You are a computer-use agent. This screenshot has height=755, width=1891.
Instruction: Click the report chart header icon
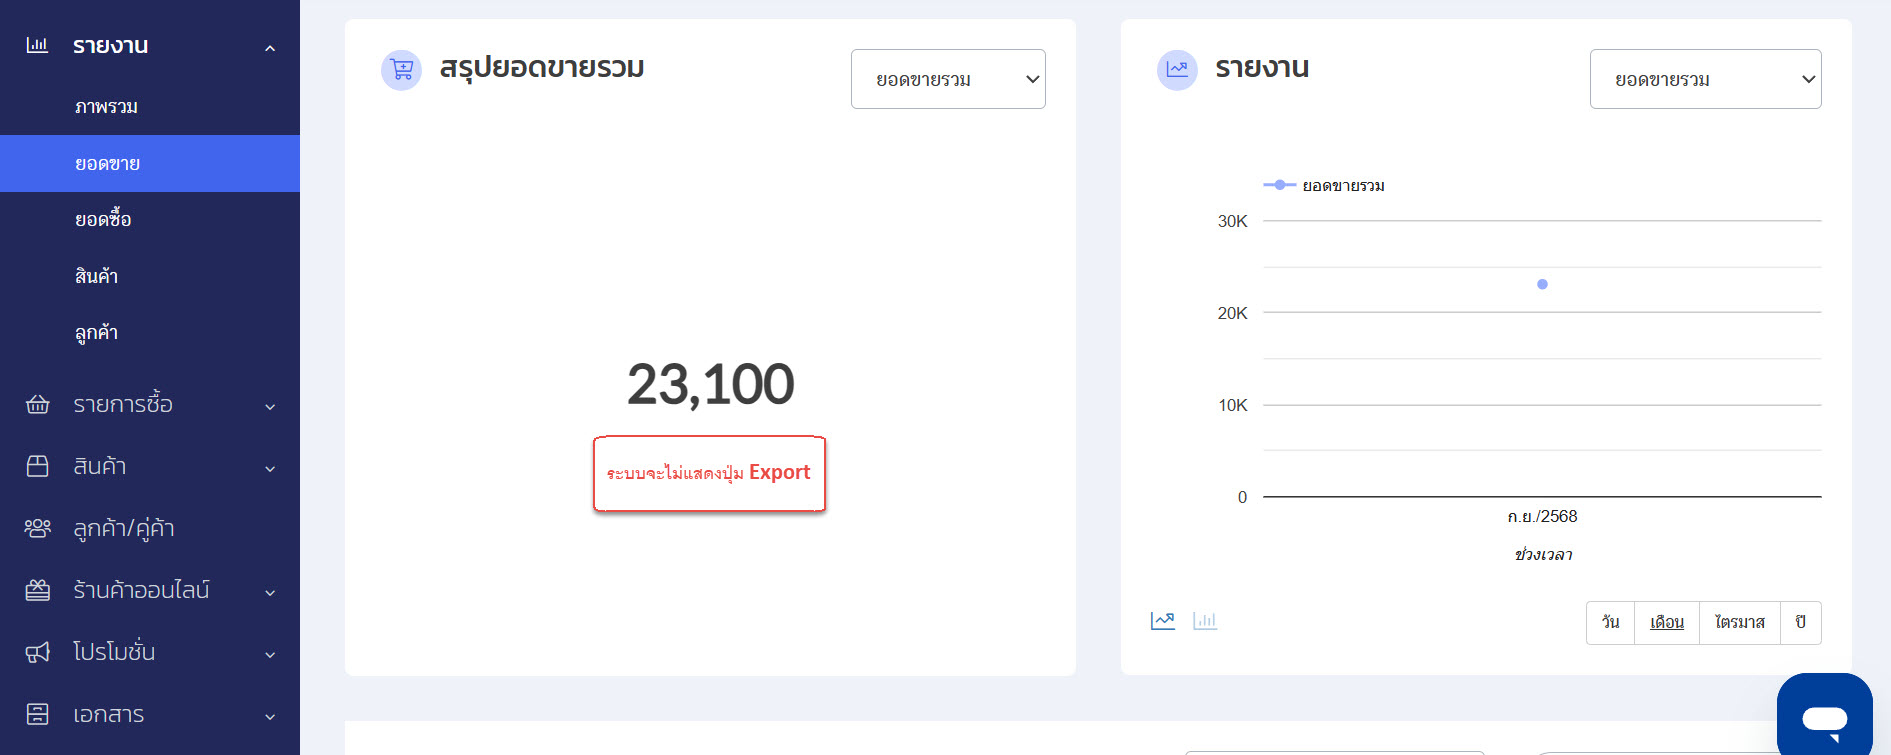(x=1177, y=70)
